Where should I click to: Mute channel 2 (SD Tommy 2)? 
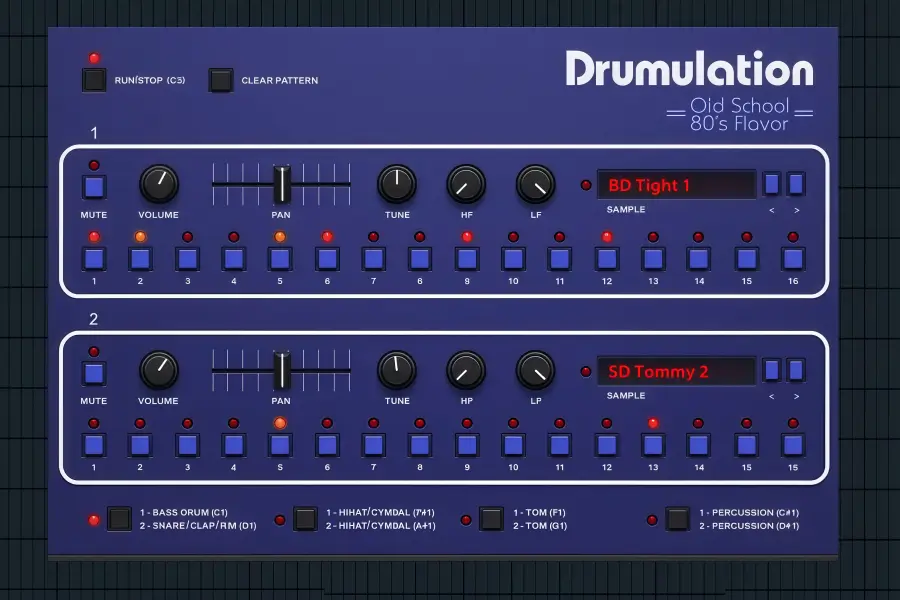pos(94,373)
